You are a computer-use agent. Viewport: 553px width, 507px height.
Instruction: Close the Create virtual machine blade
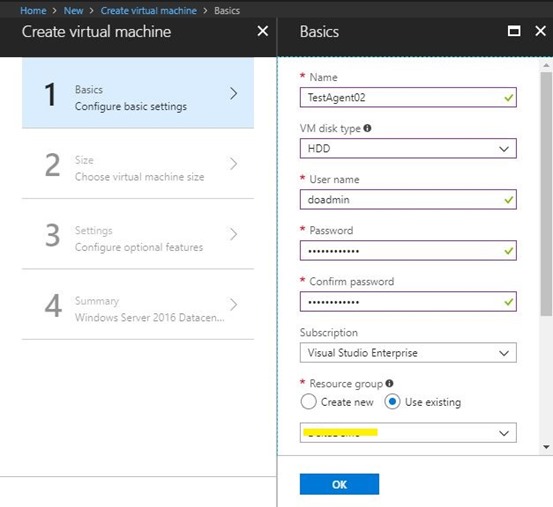tap(263, 31)
